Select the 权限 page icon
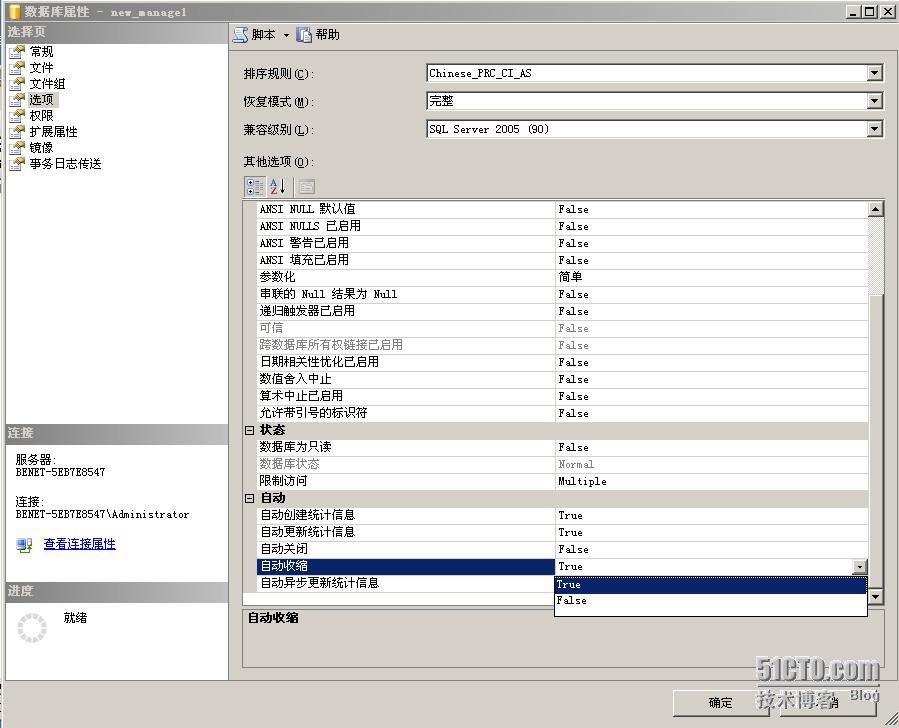 (17, 116)
